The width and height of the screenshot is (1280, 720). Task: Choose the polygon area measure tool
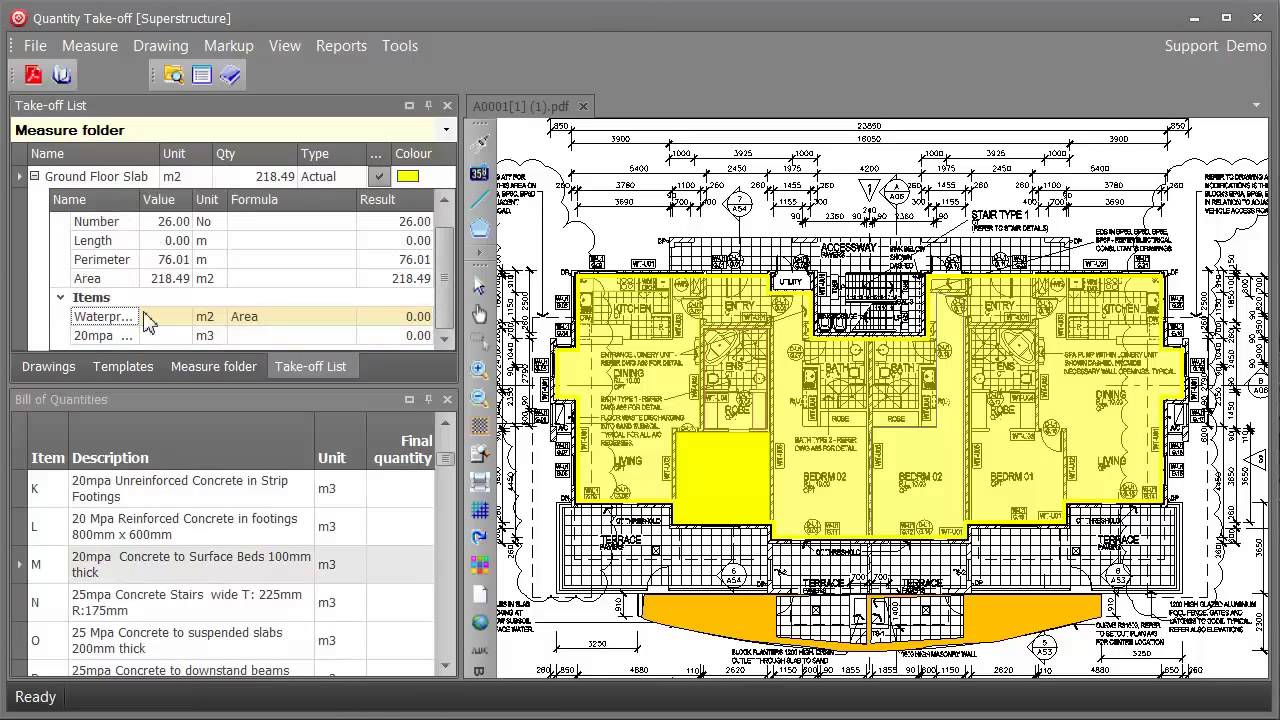point(480,228)
